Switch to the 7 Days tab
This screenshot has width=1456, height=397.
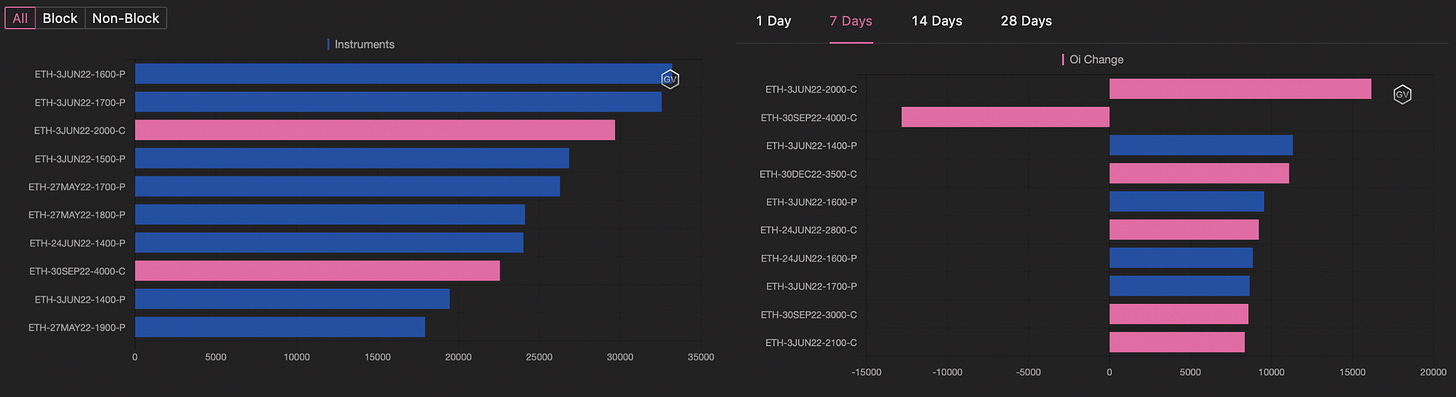(851, 21)
